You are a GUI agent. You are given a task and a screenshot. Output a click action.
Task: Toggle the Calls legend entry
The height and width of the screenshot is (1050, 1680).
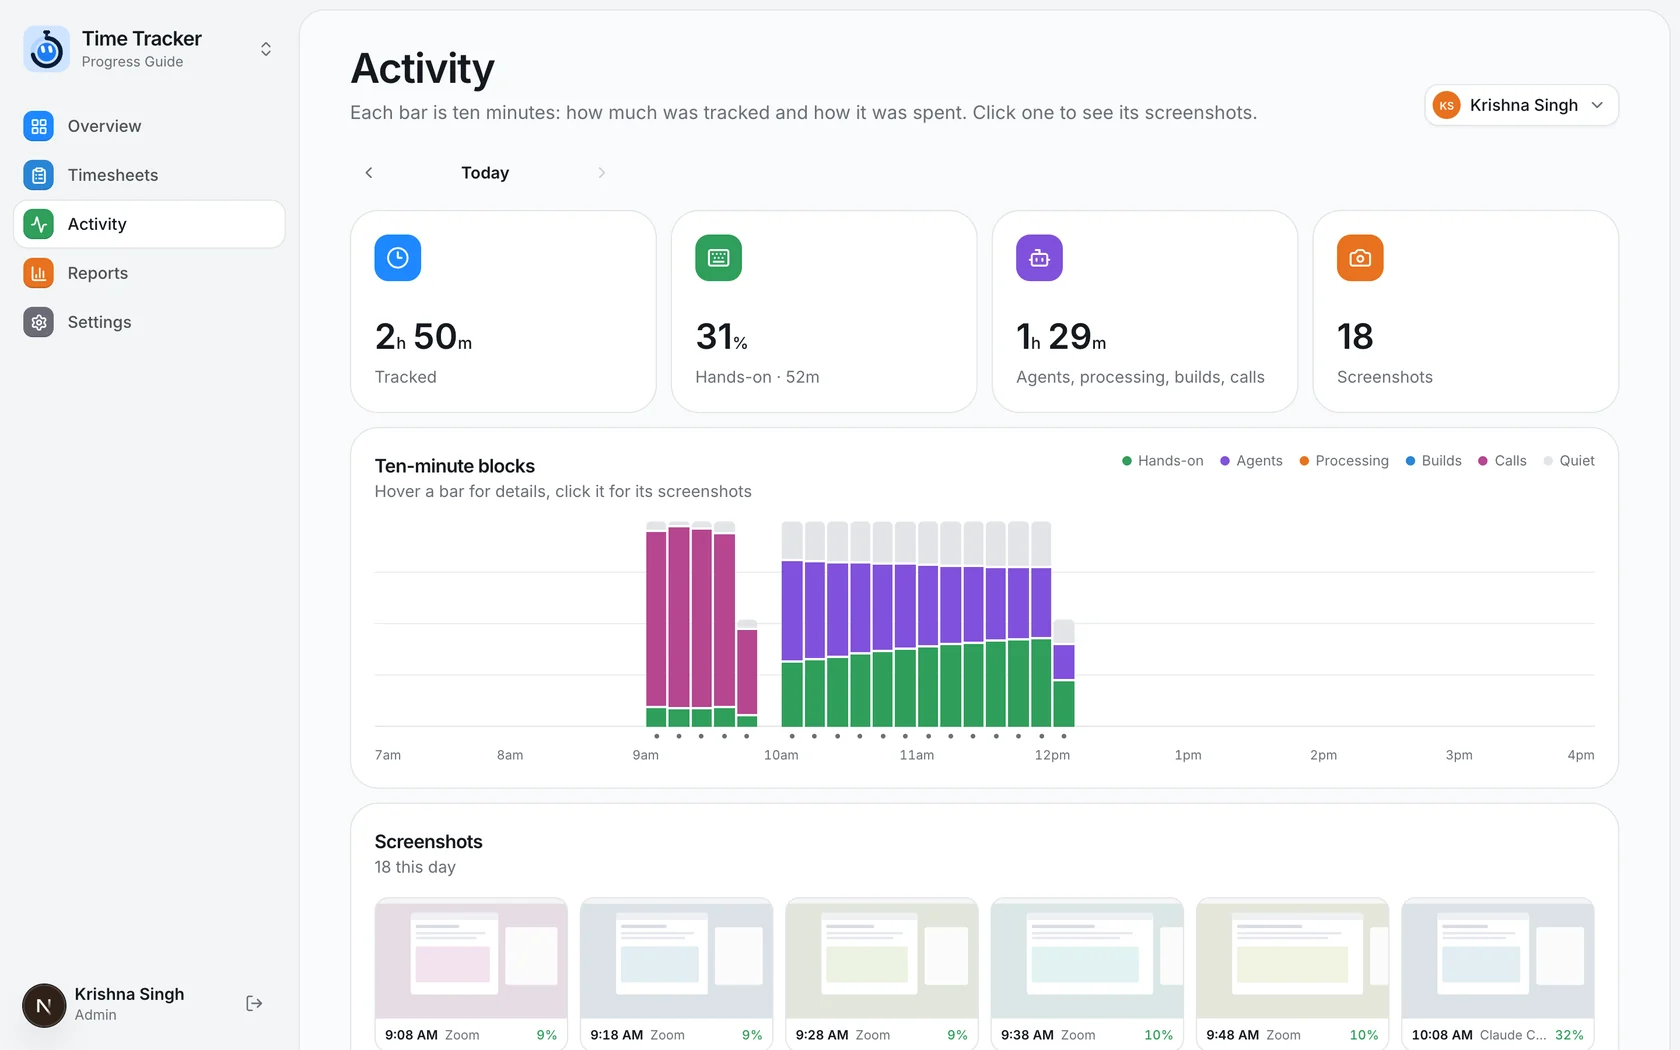1502,461
